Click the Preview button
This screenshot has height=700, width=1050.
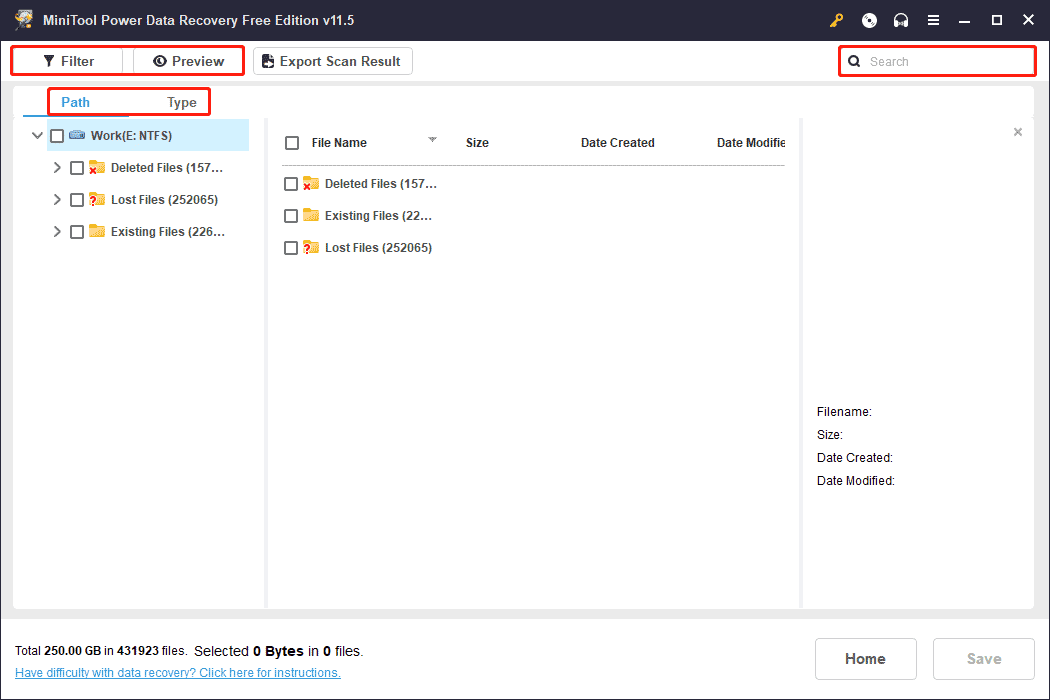click(188, 61)
